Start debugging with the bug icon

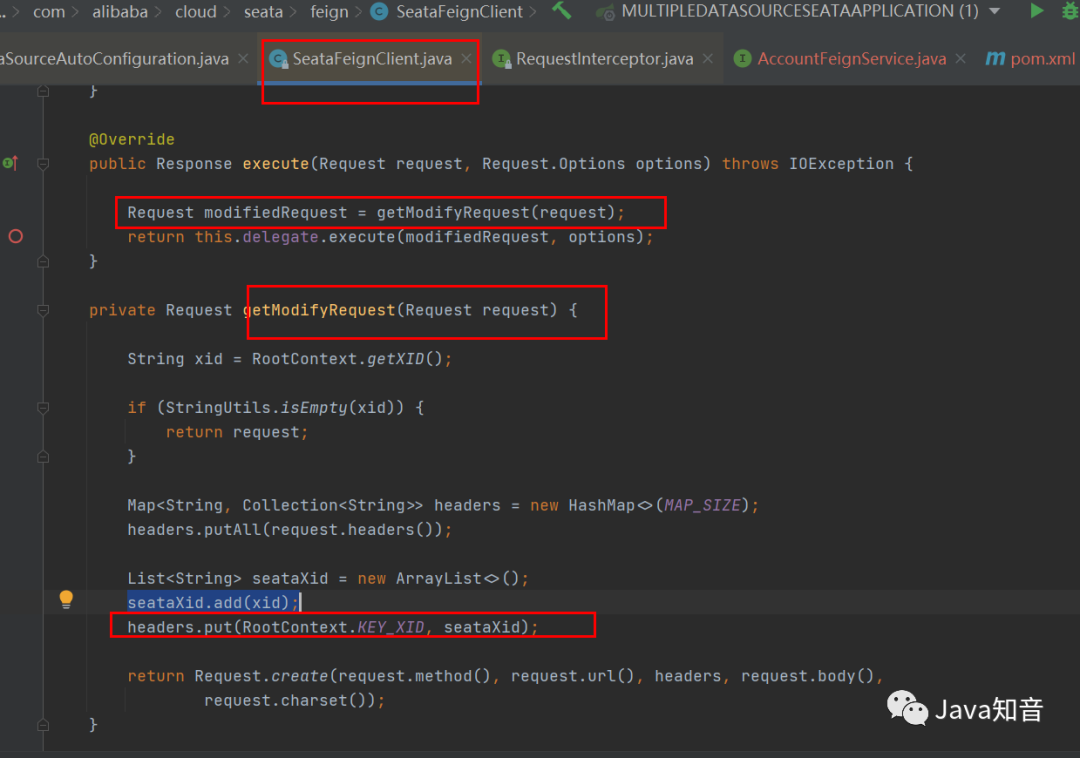point(1070,10)
